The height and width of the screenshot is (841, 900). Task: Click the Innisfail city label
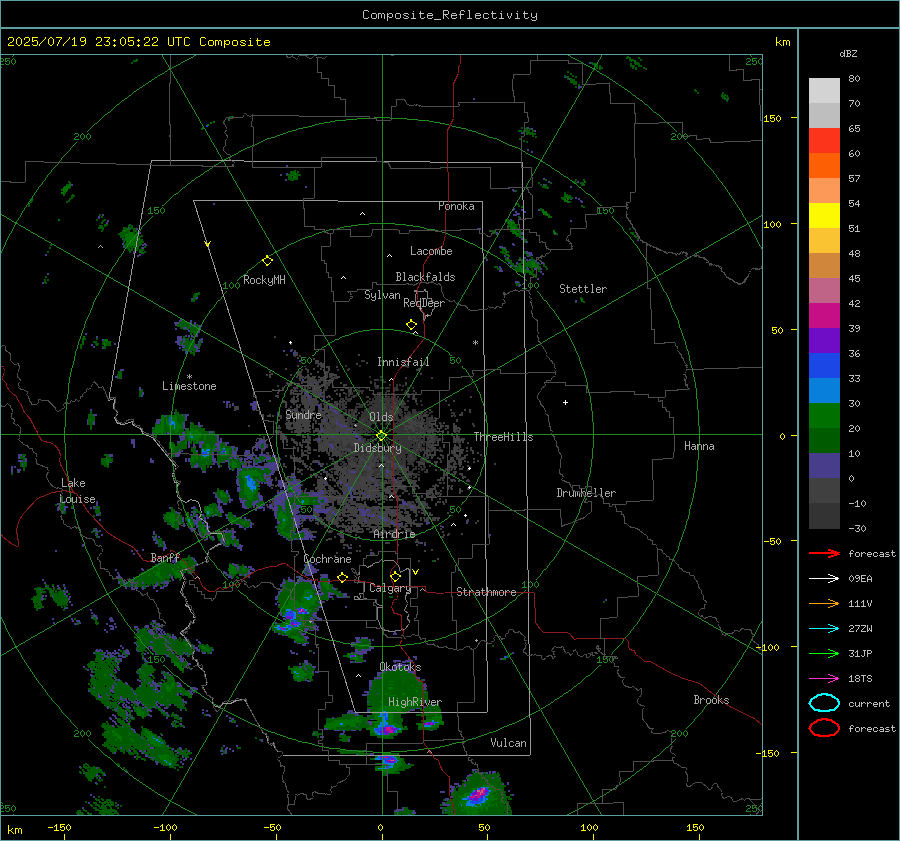pyautogui.click(x=403, y=362)
